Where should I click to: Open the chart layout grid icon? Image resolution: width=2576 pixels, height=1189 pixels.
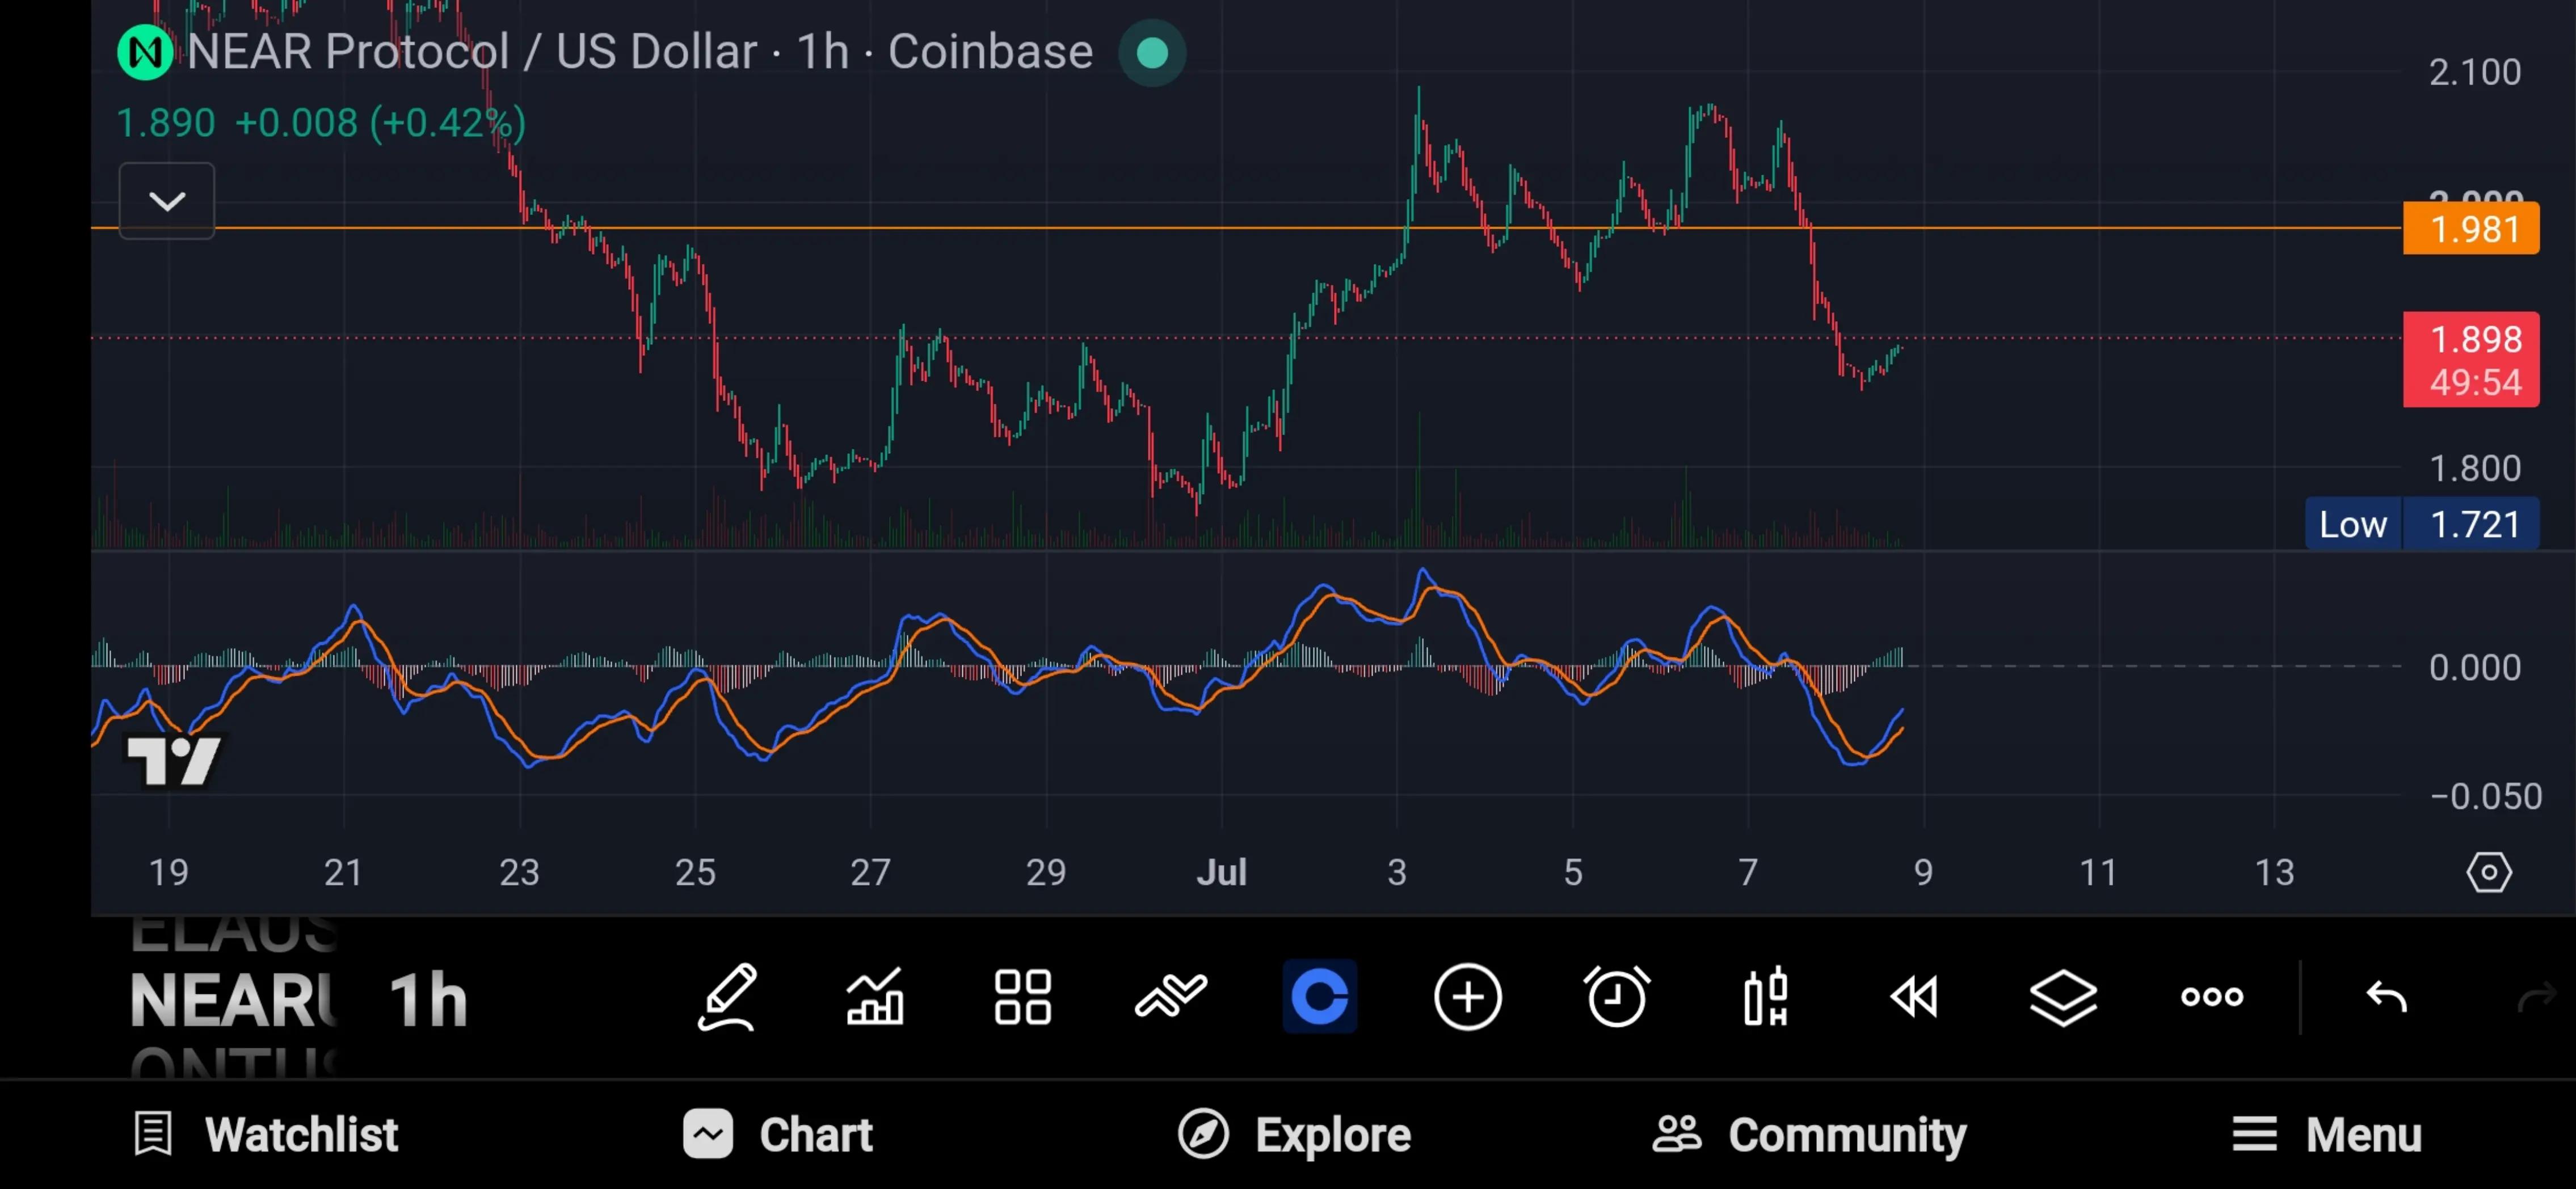click(x=1023, y=997)
